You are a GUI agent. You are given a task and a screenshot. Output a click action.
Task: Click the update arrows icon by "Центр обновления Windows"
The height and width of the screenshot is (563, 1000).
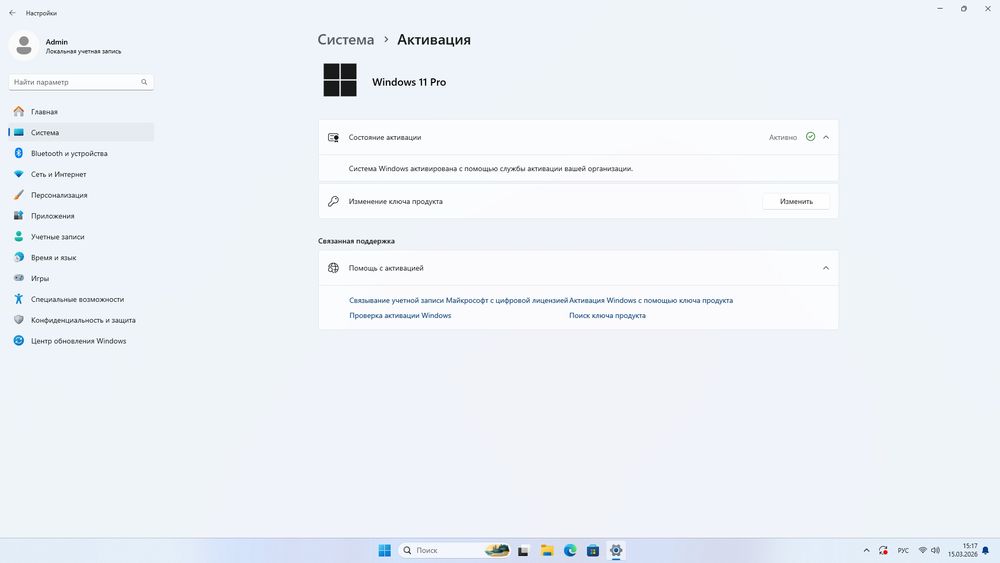coord(18,341)
